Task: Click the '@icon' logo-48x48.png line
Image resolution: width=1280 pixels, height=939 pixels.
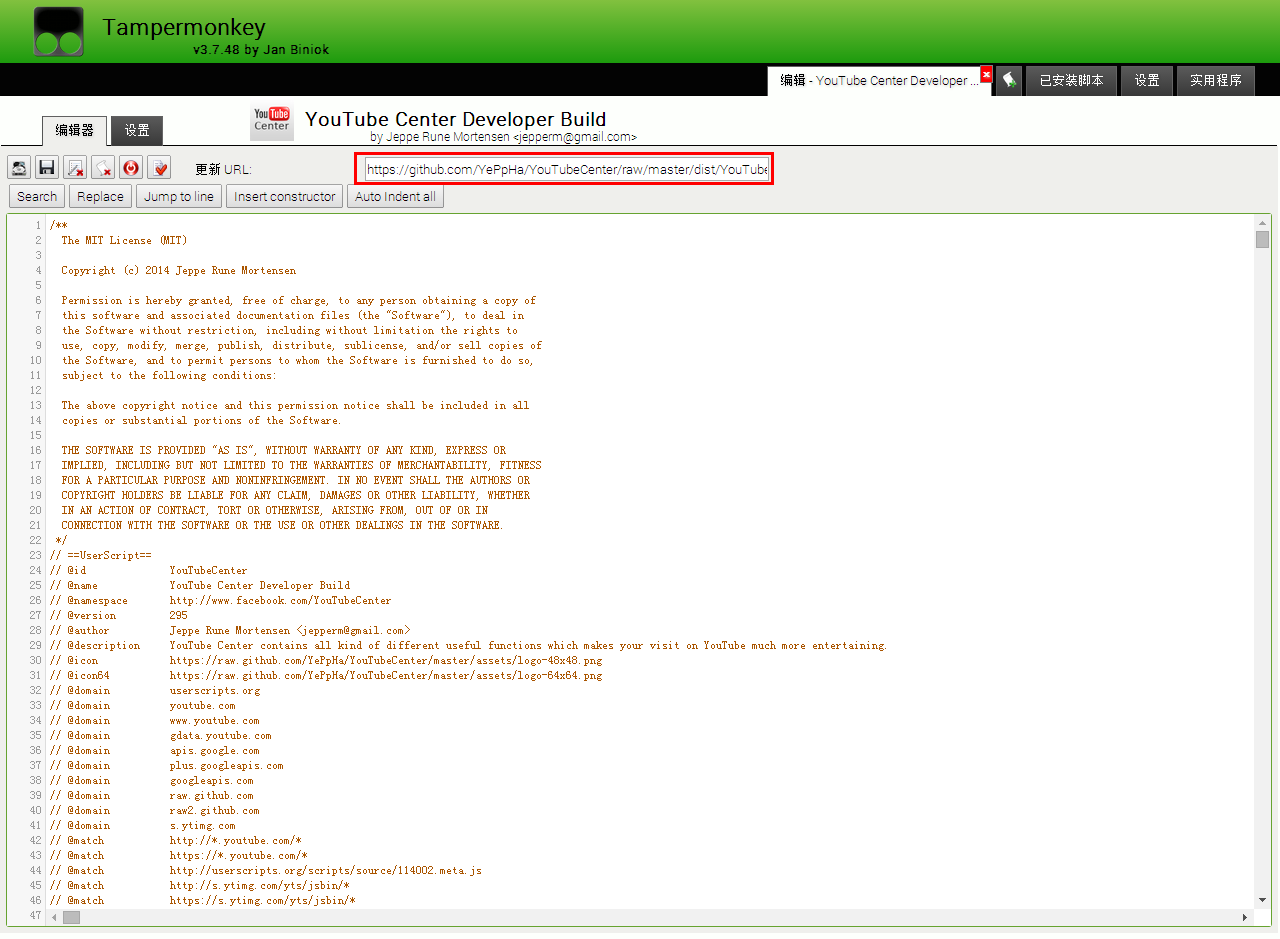Action: pos(325,660)
